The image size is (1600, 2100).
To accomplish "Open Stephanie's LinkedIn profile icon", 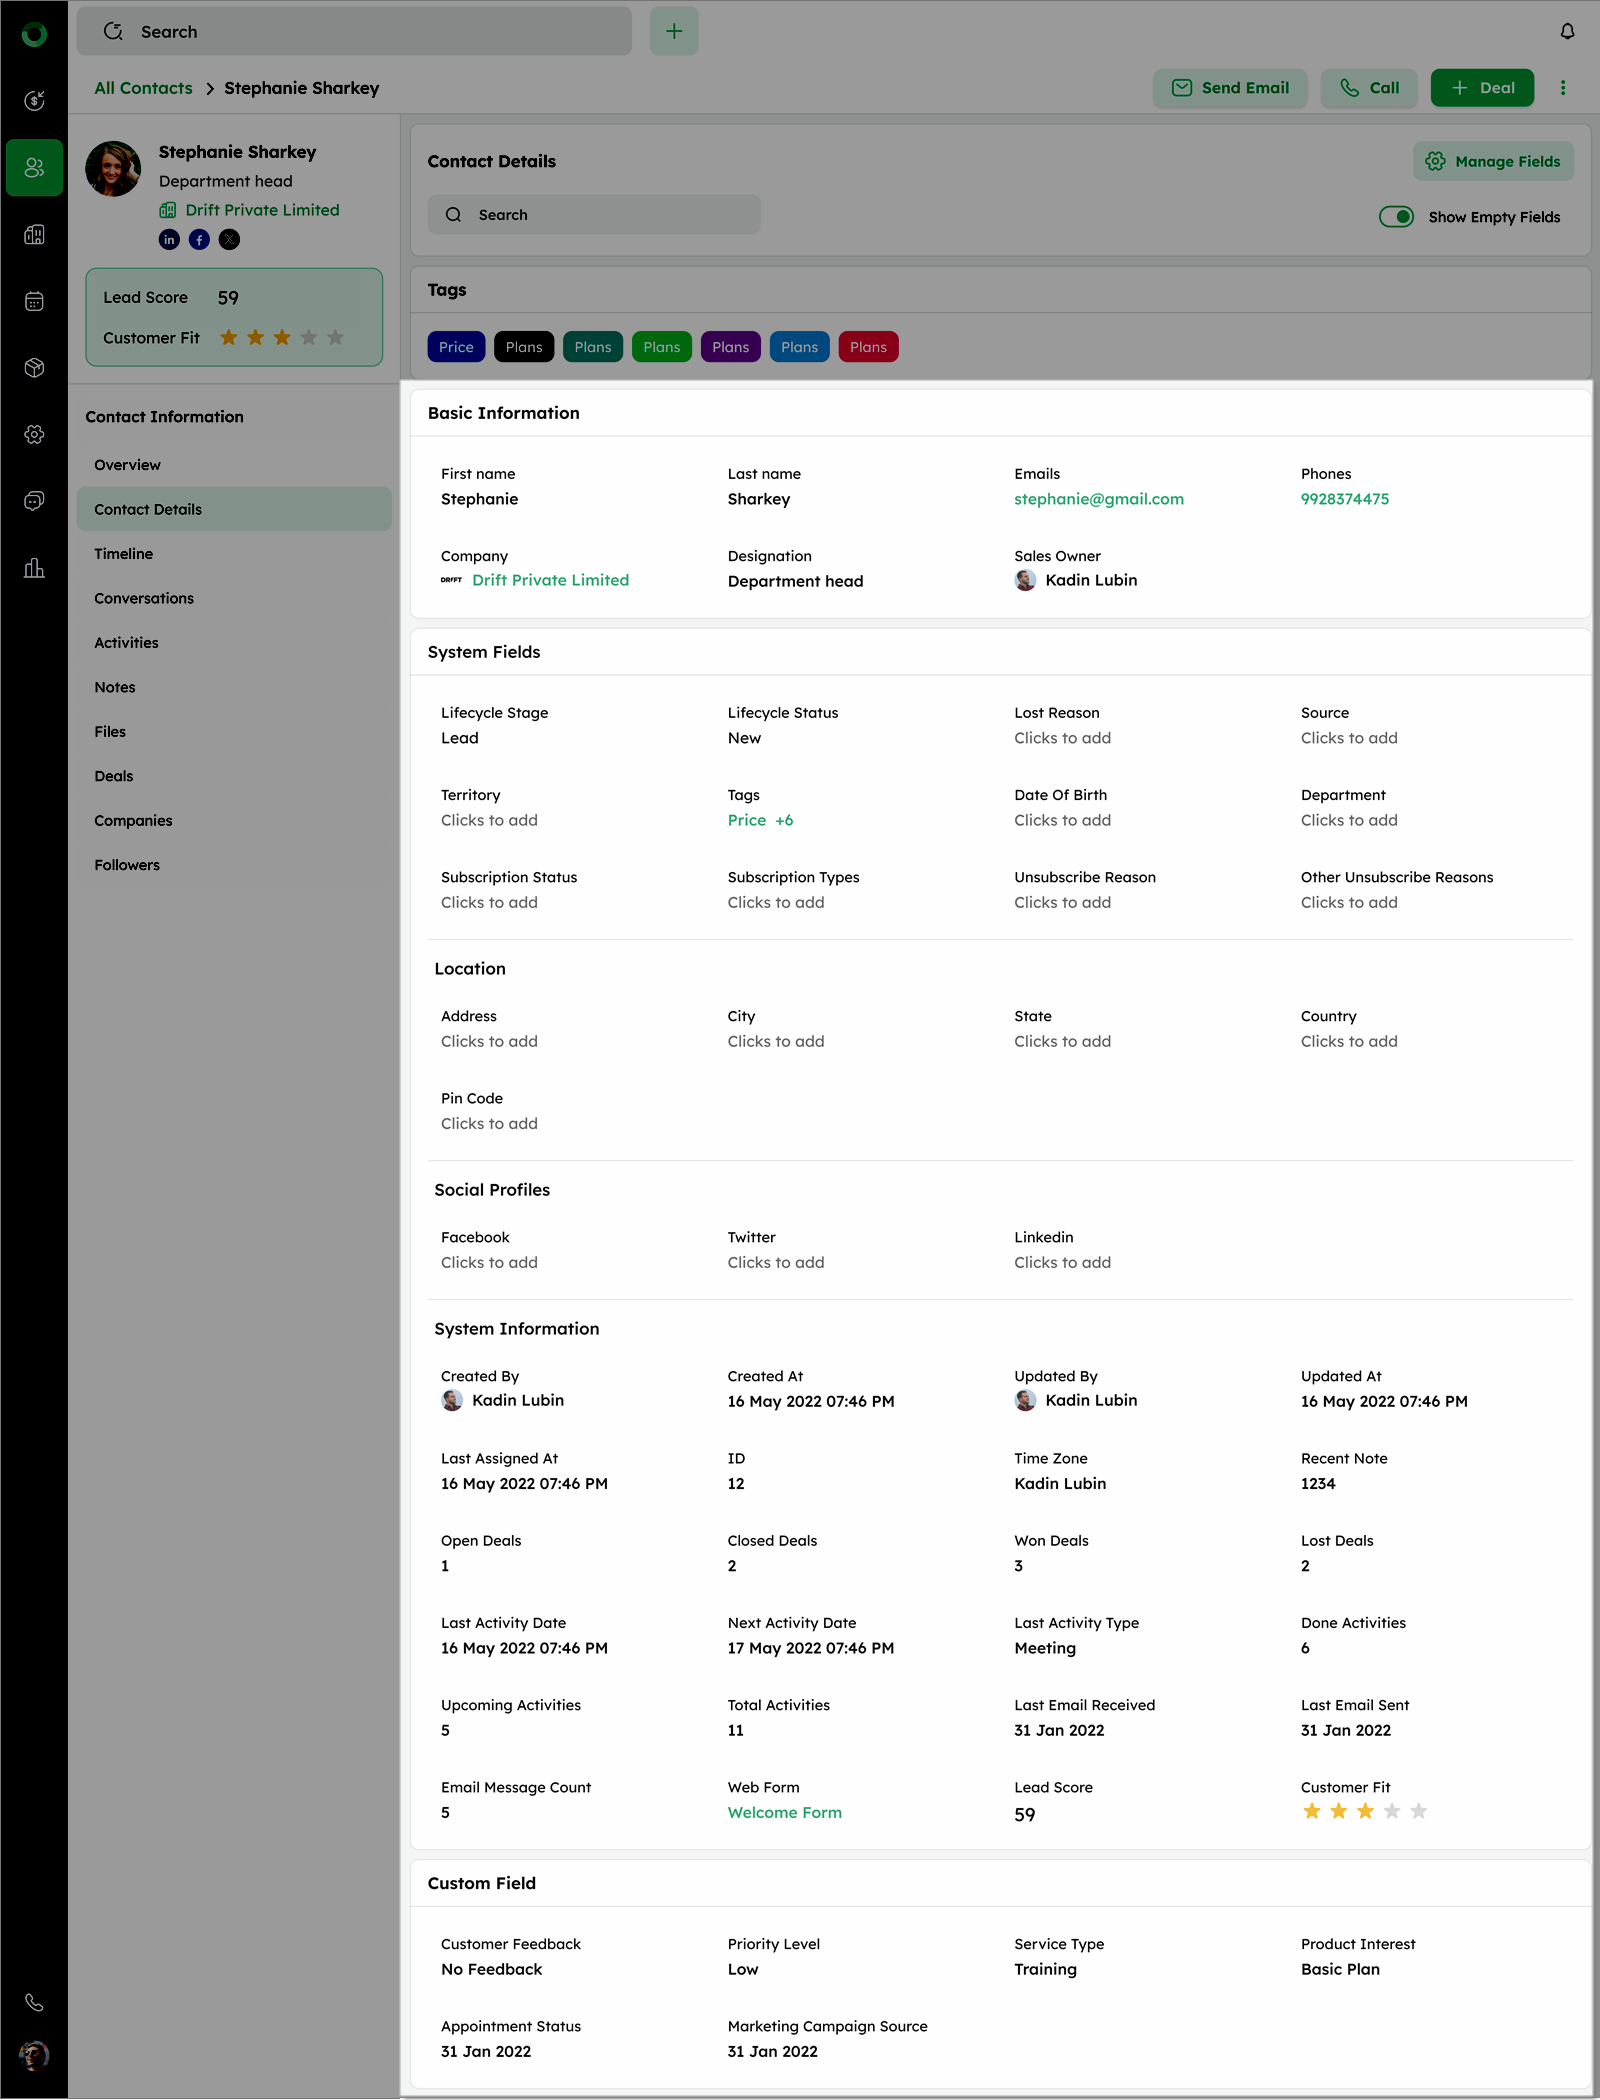I will pyautogui.click(x=169, y=240).
